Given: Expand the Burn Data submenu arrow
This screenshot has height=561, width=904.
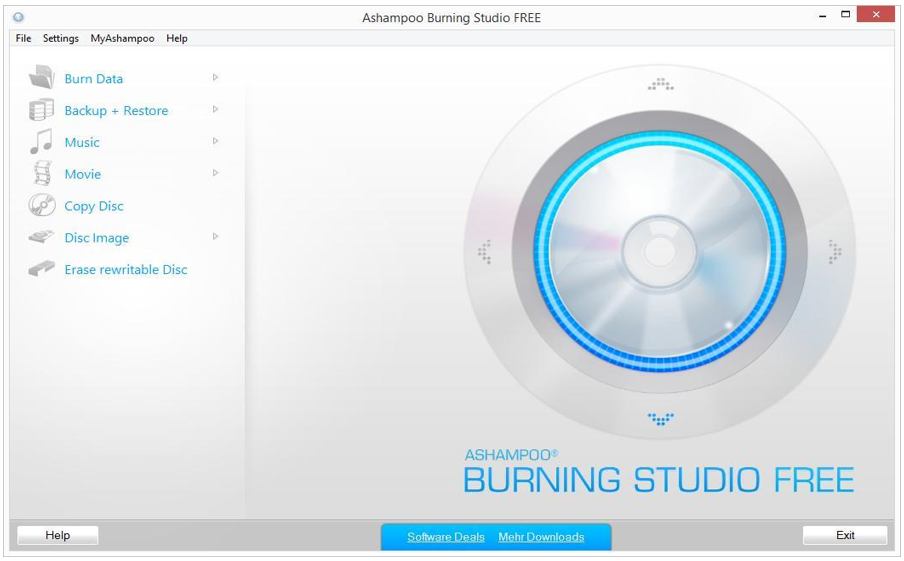Looking at the screenshot, I should click(215, 78).
